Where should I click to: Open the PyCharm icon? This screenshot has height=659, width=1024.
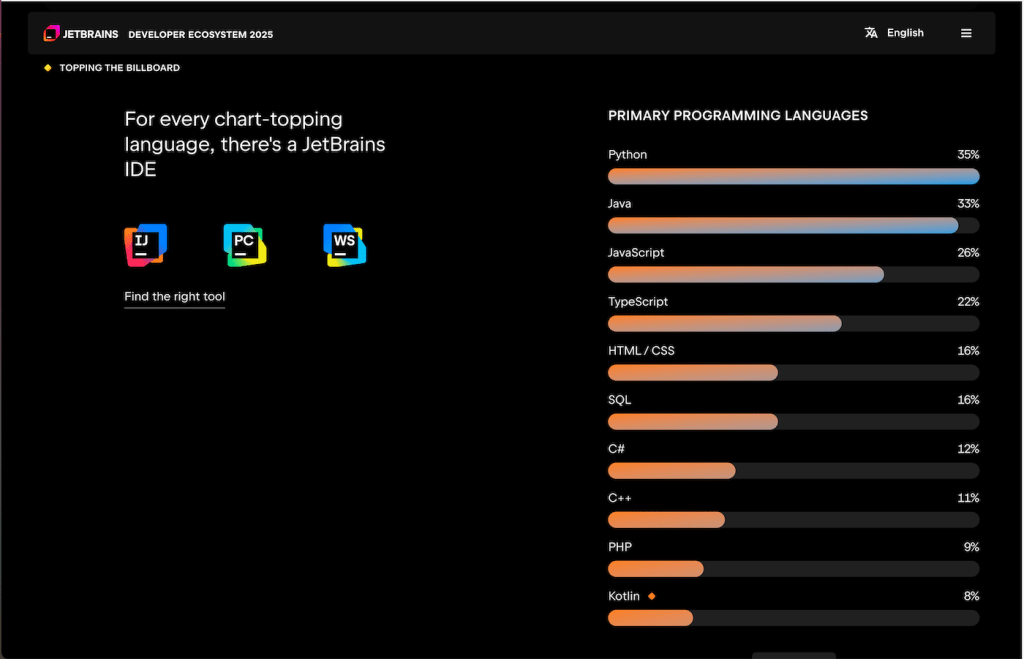tap(245, 245)
